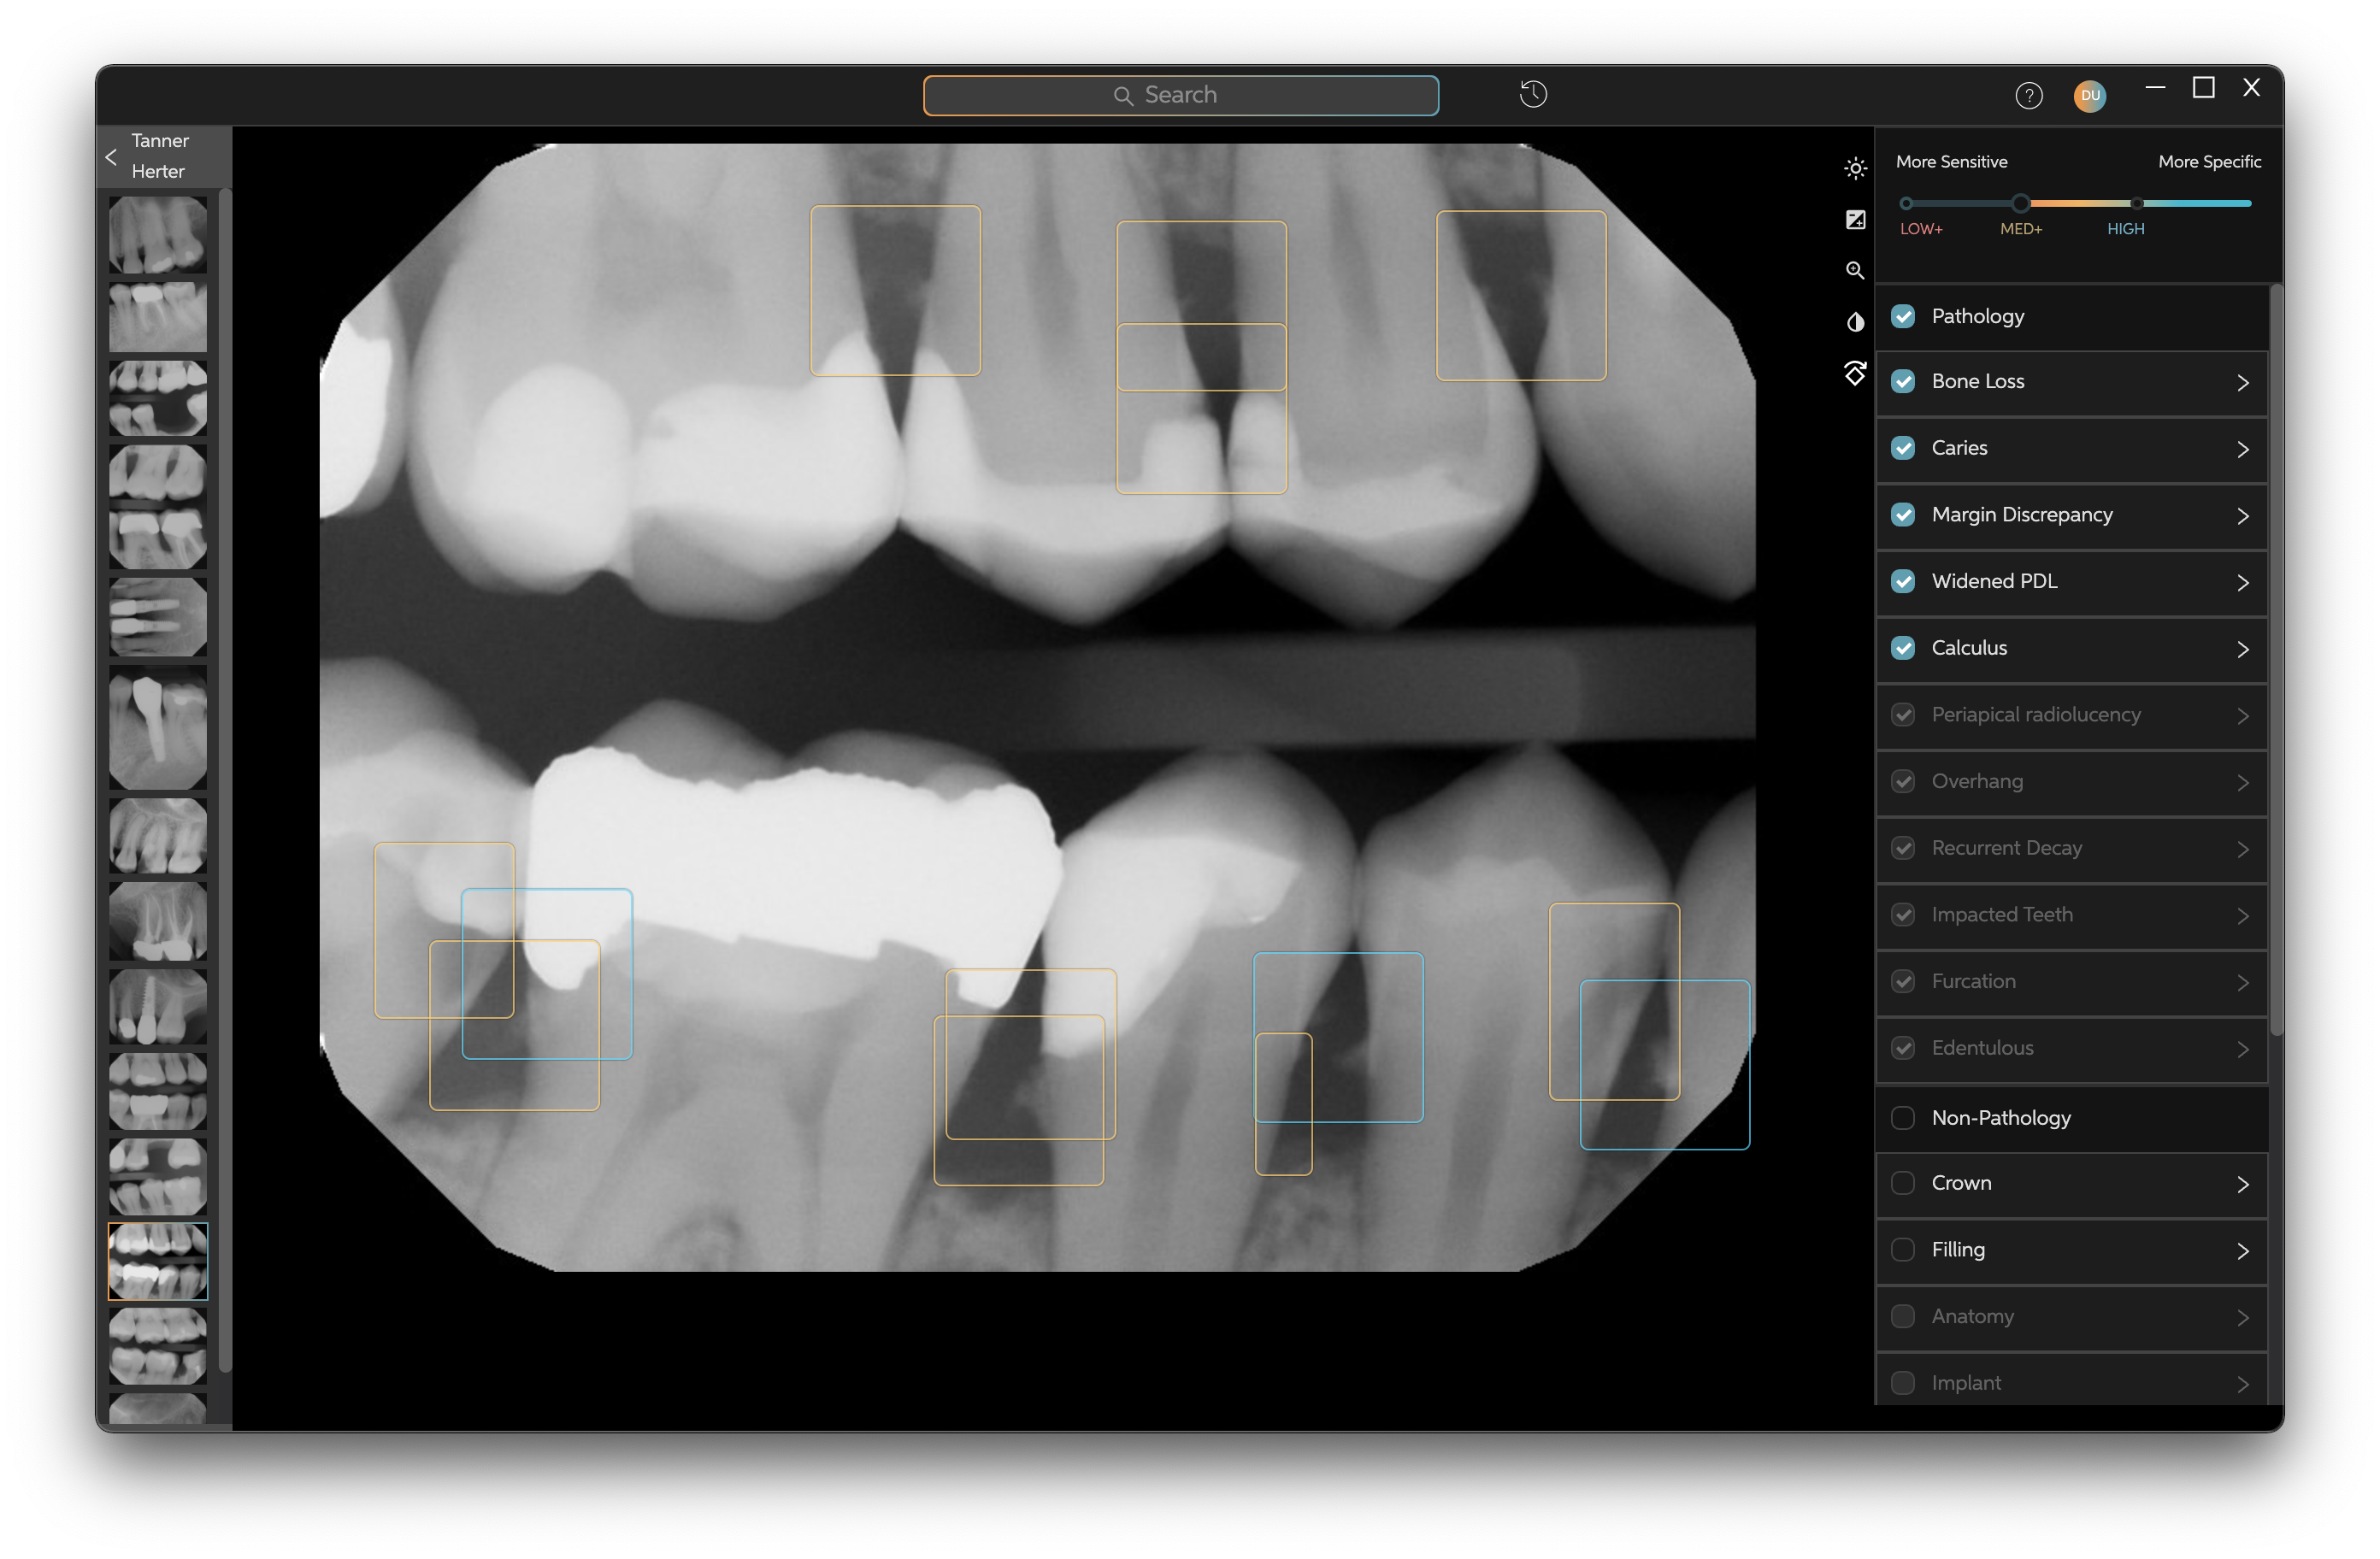Click the LOW+ sensitivity label

(1920, 229)
